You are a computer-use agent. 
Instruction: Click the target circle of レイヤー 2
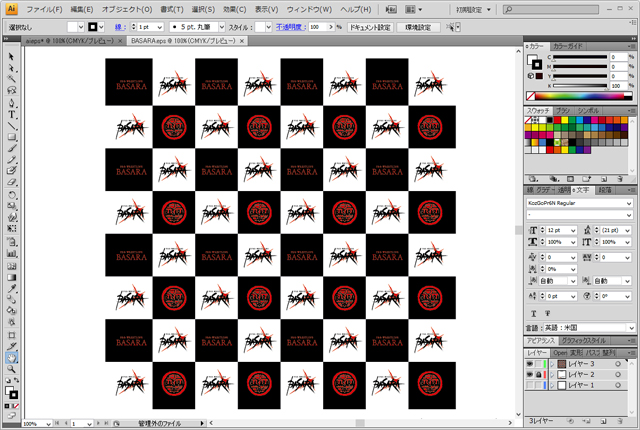(618, 374)
